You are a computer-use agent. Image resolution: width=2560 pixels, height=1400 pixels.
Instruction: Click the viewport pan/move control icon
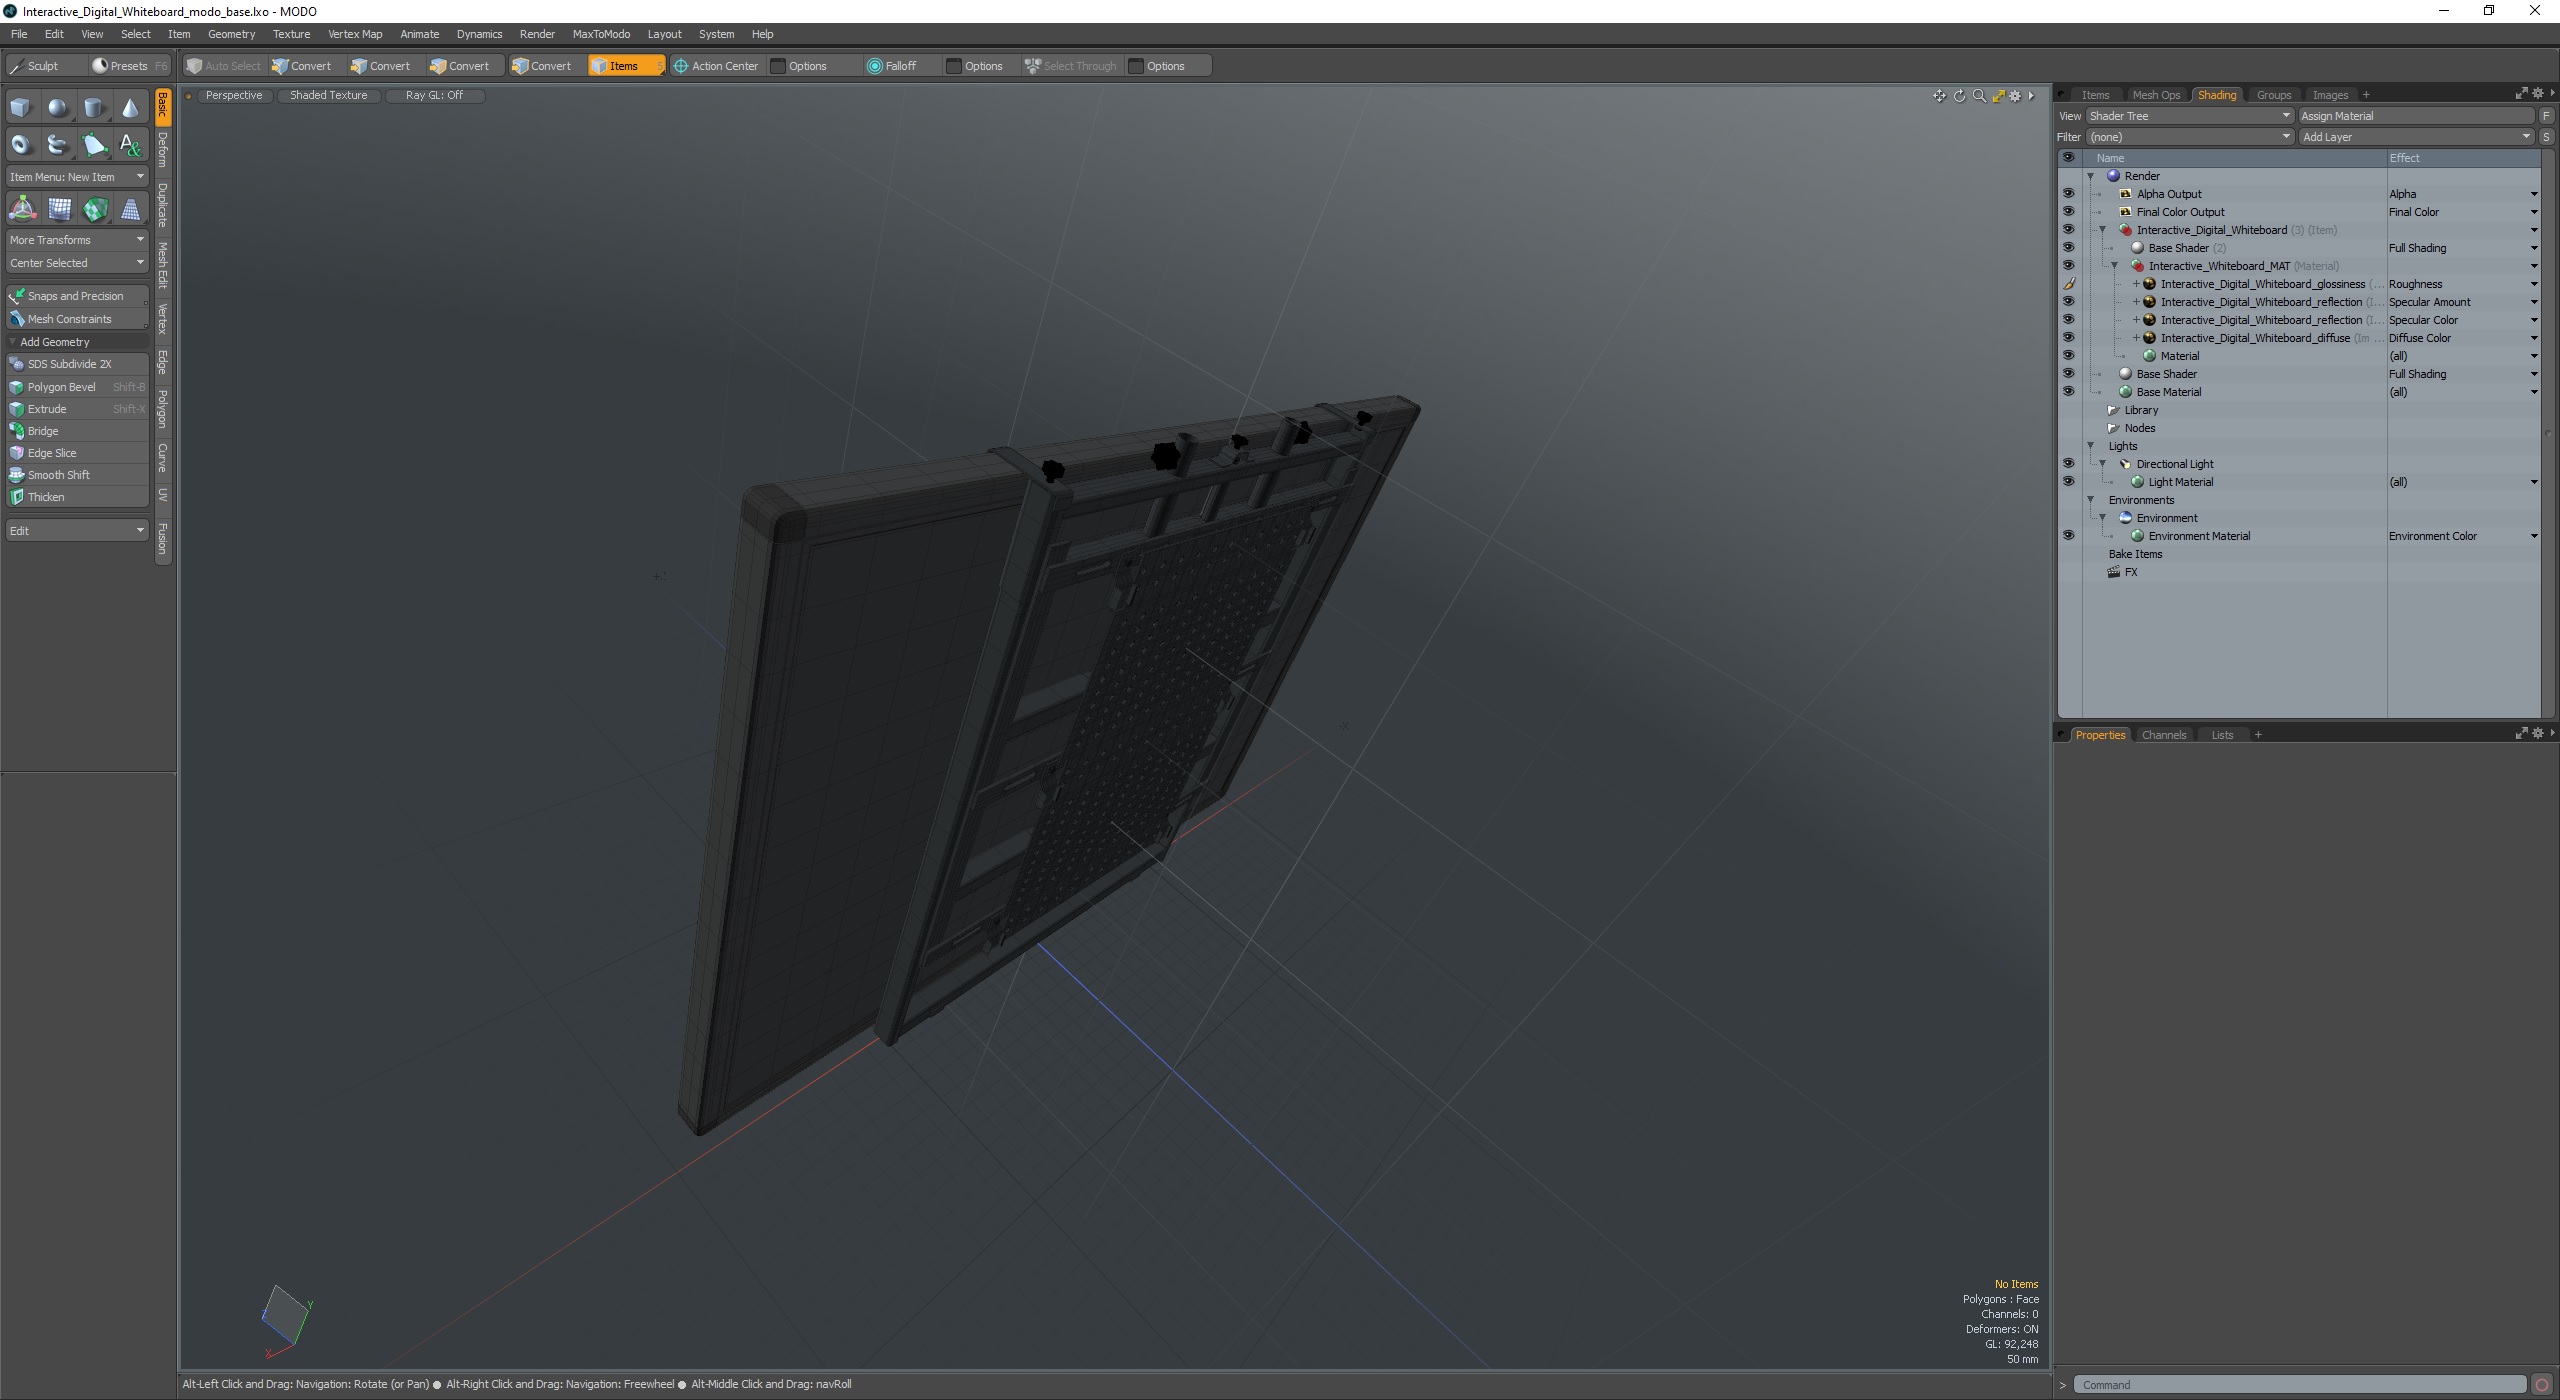(x=1939, y=96)
